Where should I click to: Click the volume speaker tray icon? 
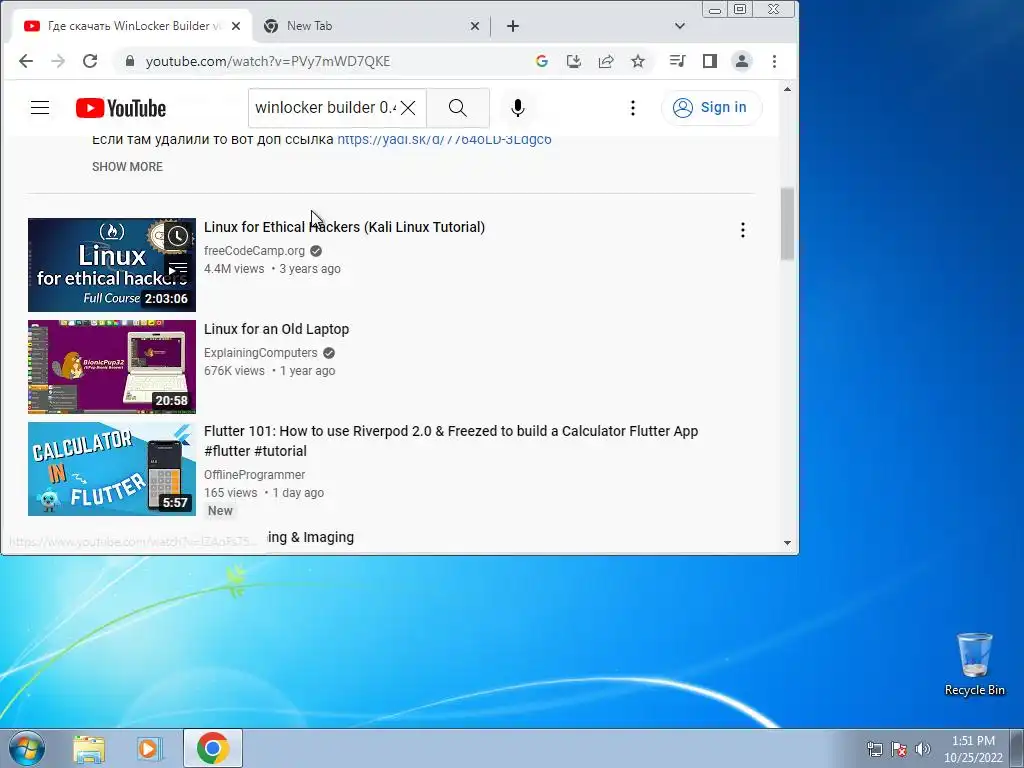tap(923, 749)
